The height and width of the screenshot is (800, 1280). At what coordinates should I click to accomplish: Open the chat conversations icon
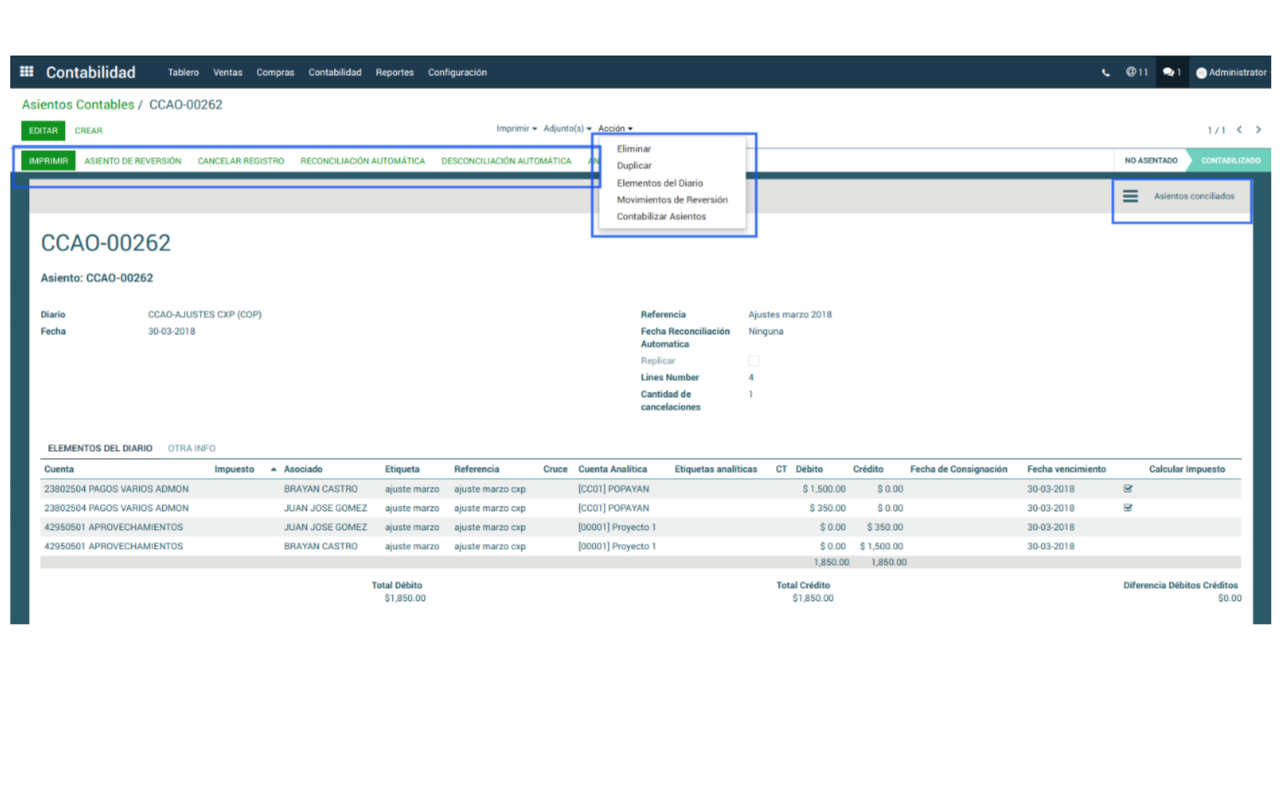pos(1171,72)
